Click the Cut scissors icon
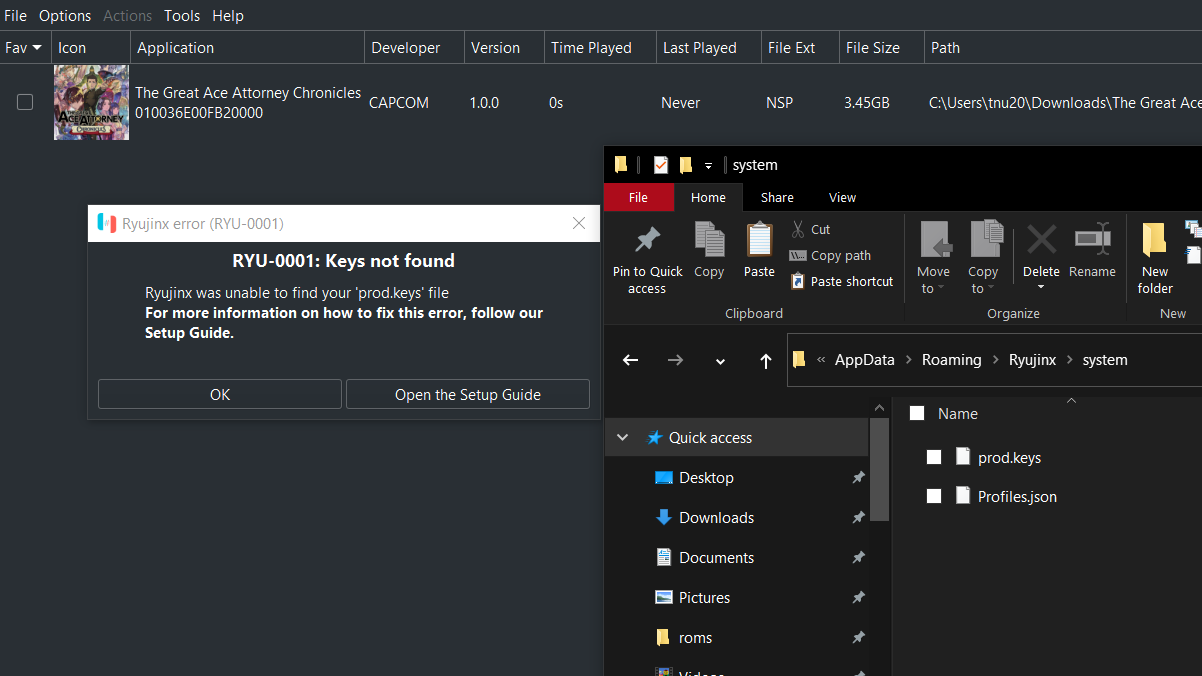 [x=798, y=229]
